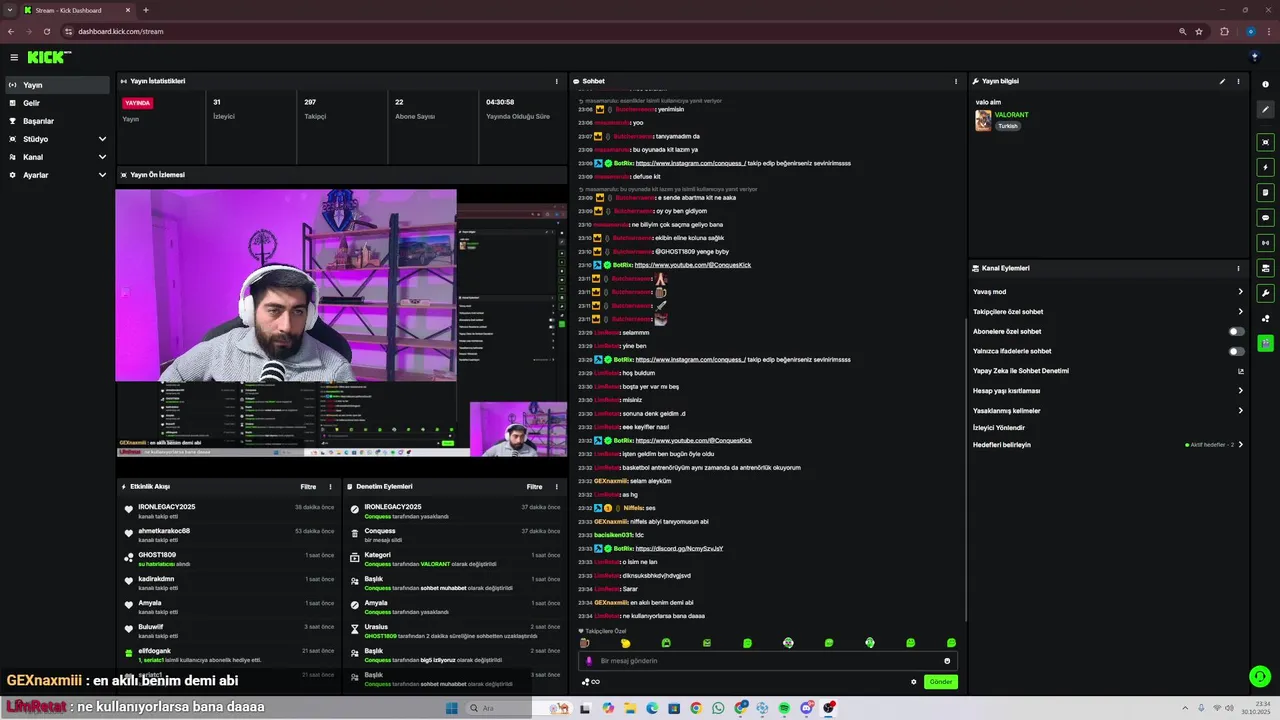The image size is (1280, 720).
Task: Open Yayın bilgisi panel three-dot menu
Action: click(x=1238, y=81)
